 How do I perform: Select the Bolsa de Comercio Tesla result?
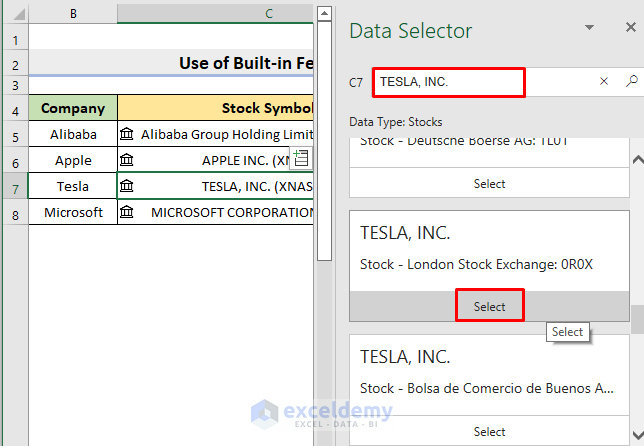489,431
